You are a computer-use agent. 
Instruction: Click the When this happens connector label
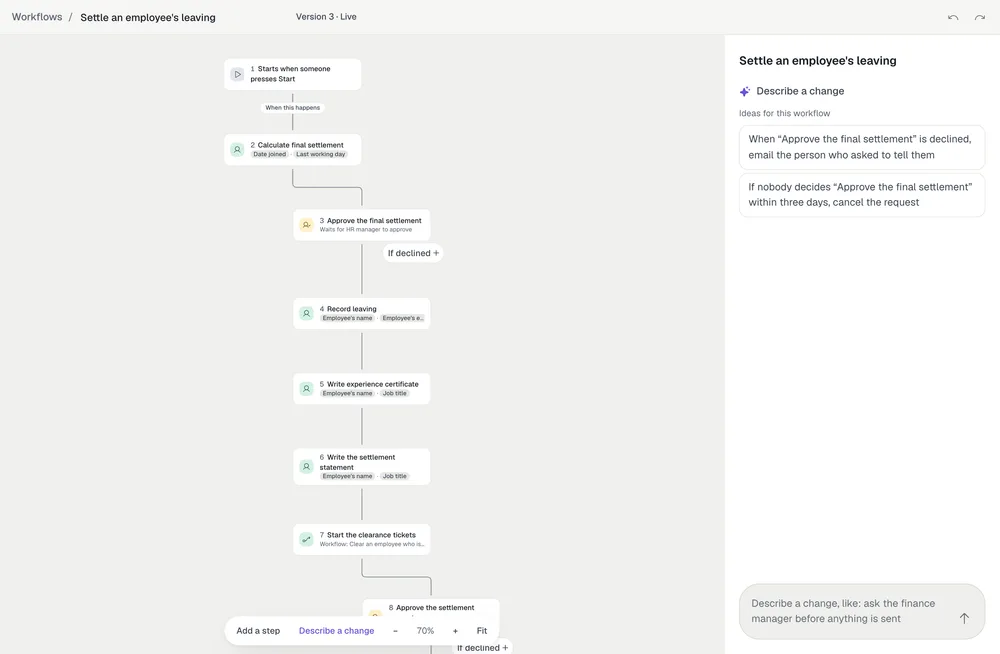[293, 107]
